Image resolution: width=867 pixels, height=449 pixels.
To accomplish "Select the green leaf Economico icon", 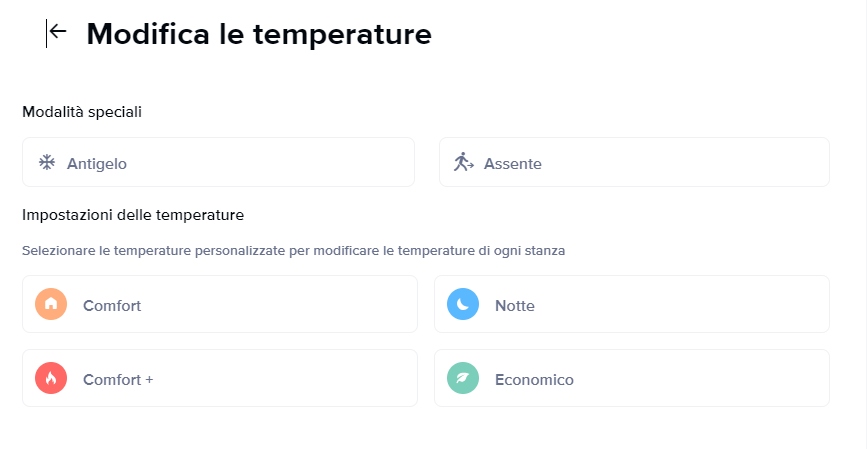I will (x=463, y=378).
